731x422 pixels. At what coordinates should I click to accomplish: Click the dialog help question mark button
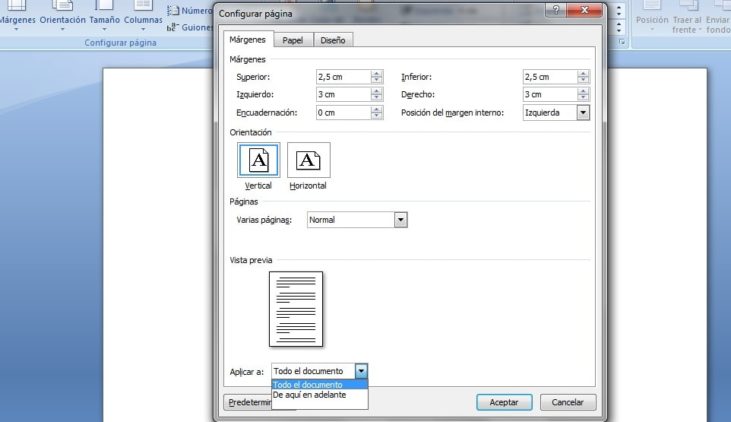pos(554,8)
